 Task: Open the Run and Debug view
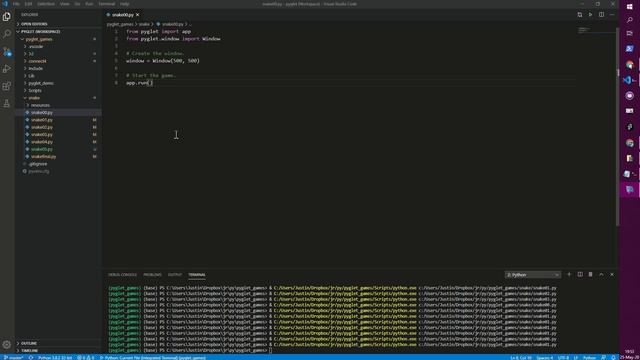pyautogui.click(x=7, y=69)
